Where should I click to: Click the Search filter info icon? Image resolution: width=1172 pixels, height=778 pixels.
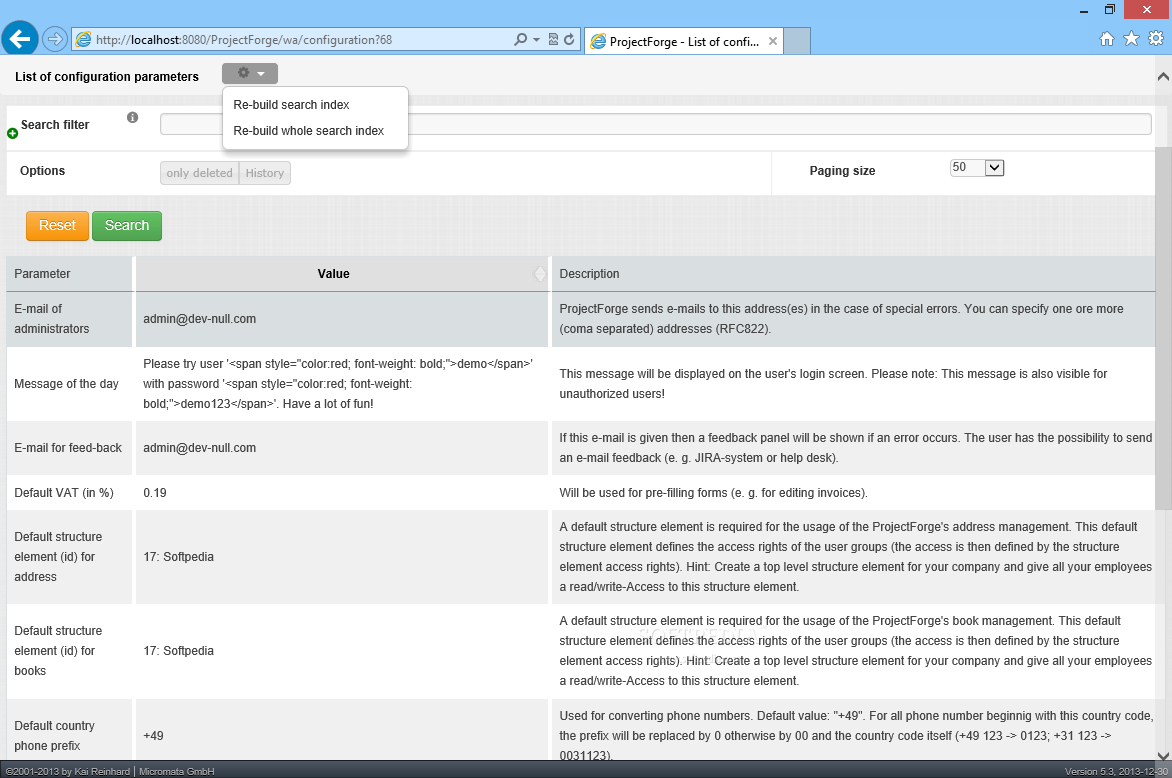[132, 117]
